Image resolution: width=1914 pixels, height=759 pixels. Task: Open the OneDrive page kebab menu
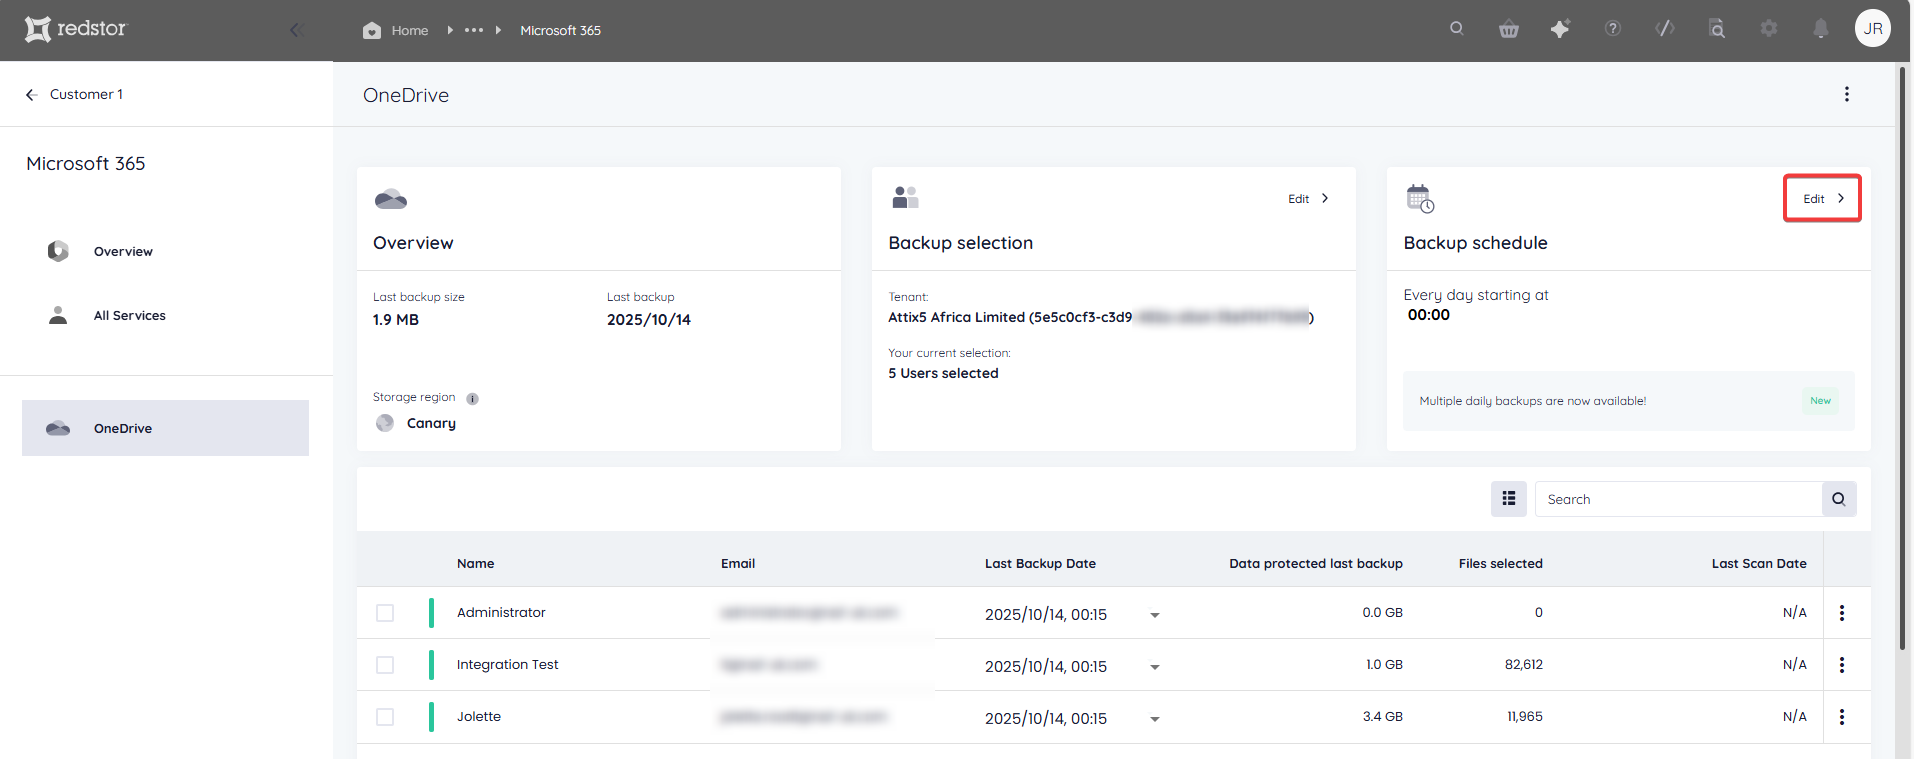1846,94
